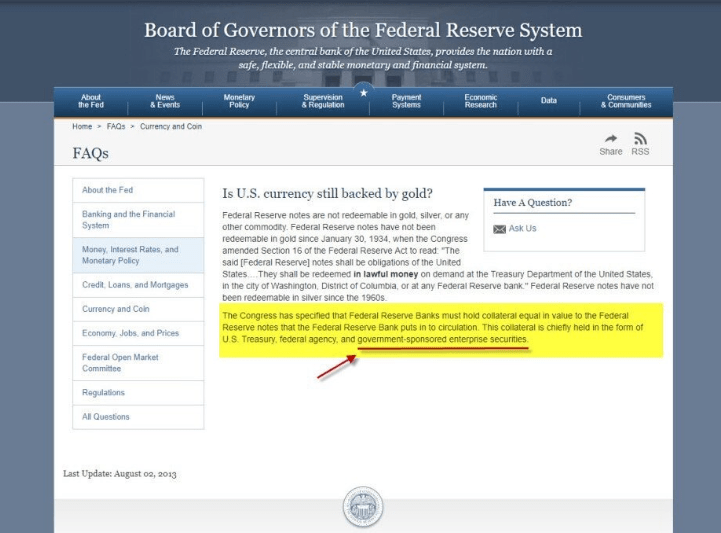Open the About the Fed menu

tap(90, 101)
